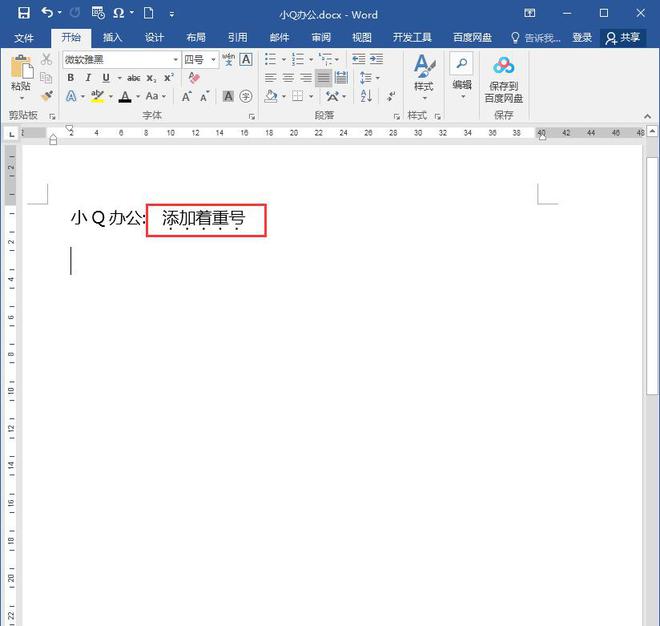Image resolution: width=660 pixels, height=626 pixels.
Task: Save to Baidu Netdisk cloud icon
Action: [x=503, y=66]
